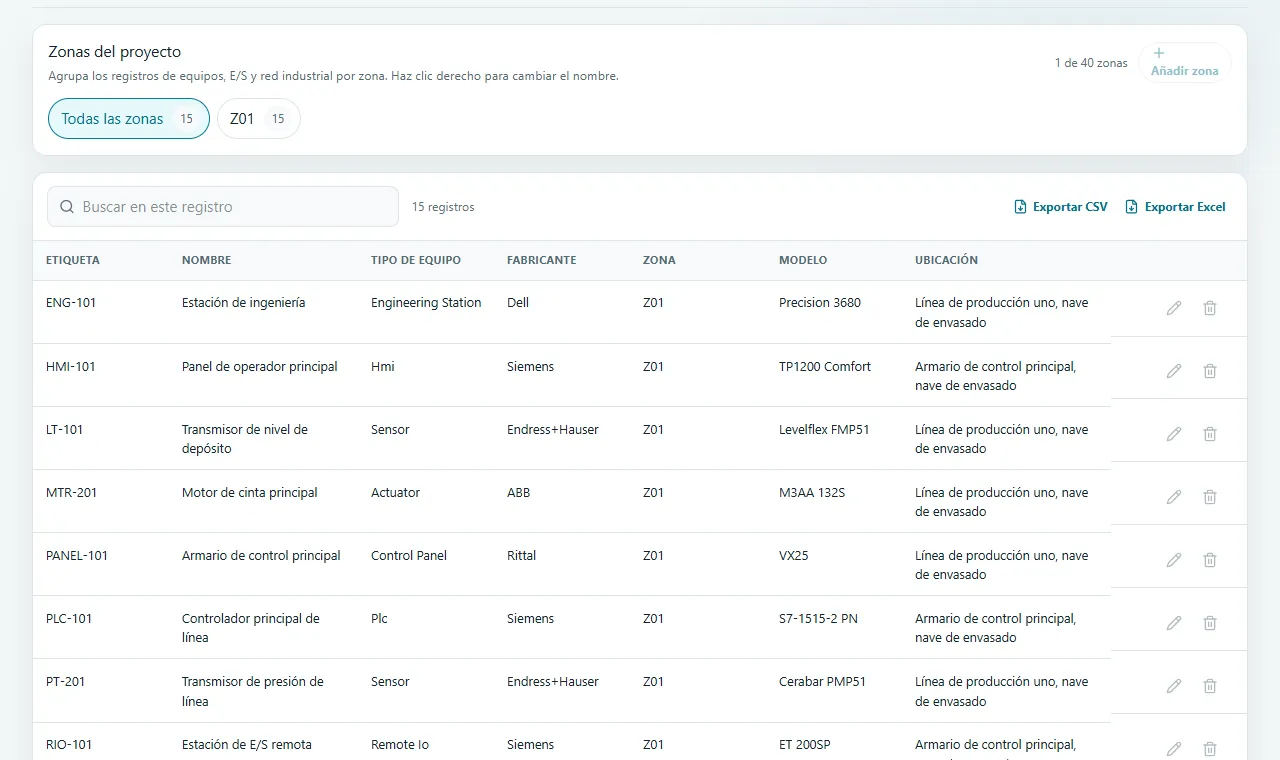The height and width of the screenshot is (760, 1280).
Task: Select the ENG-101 tag cell
Action: pos(71,303)
